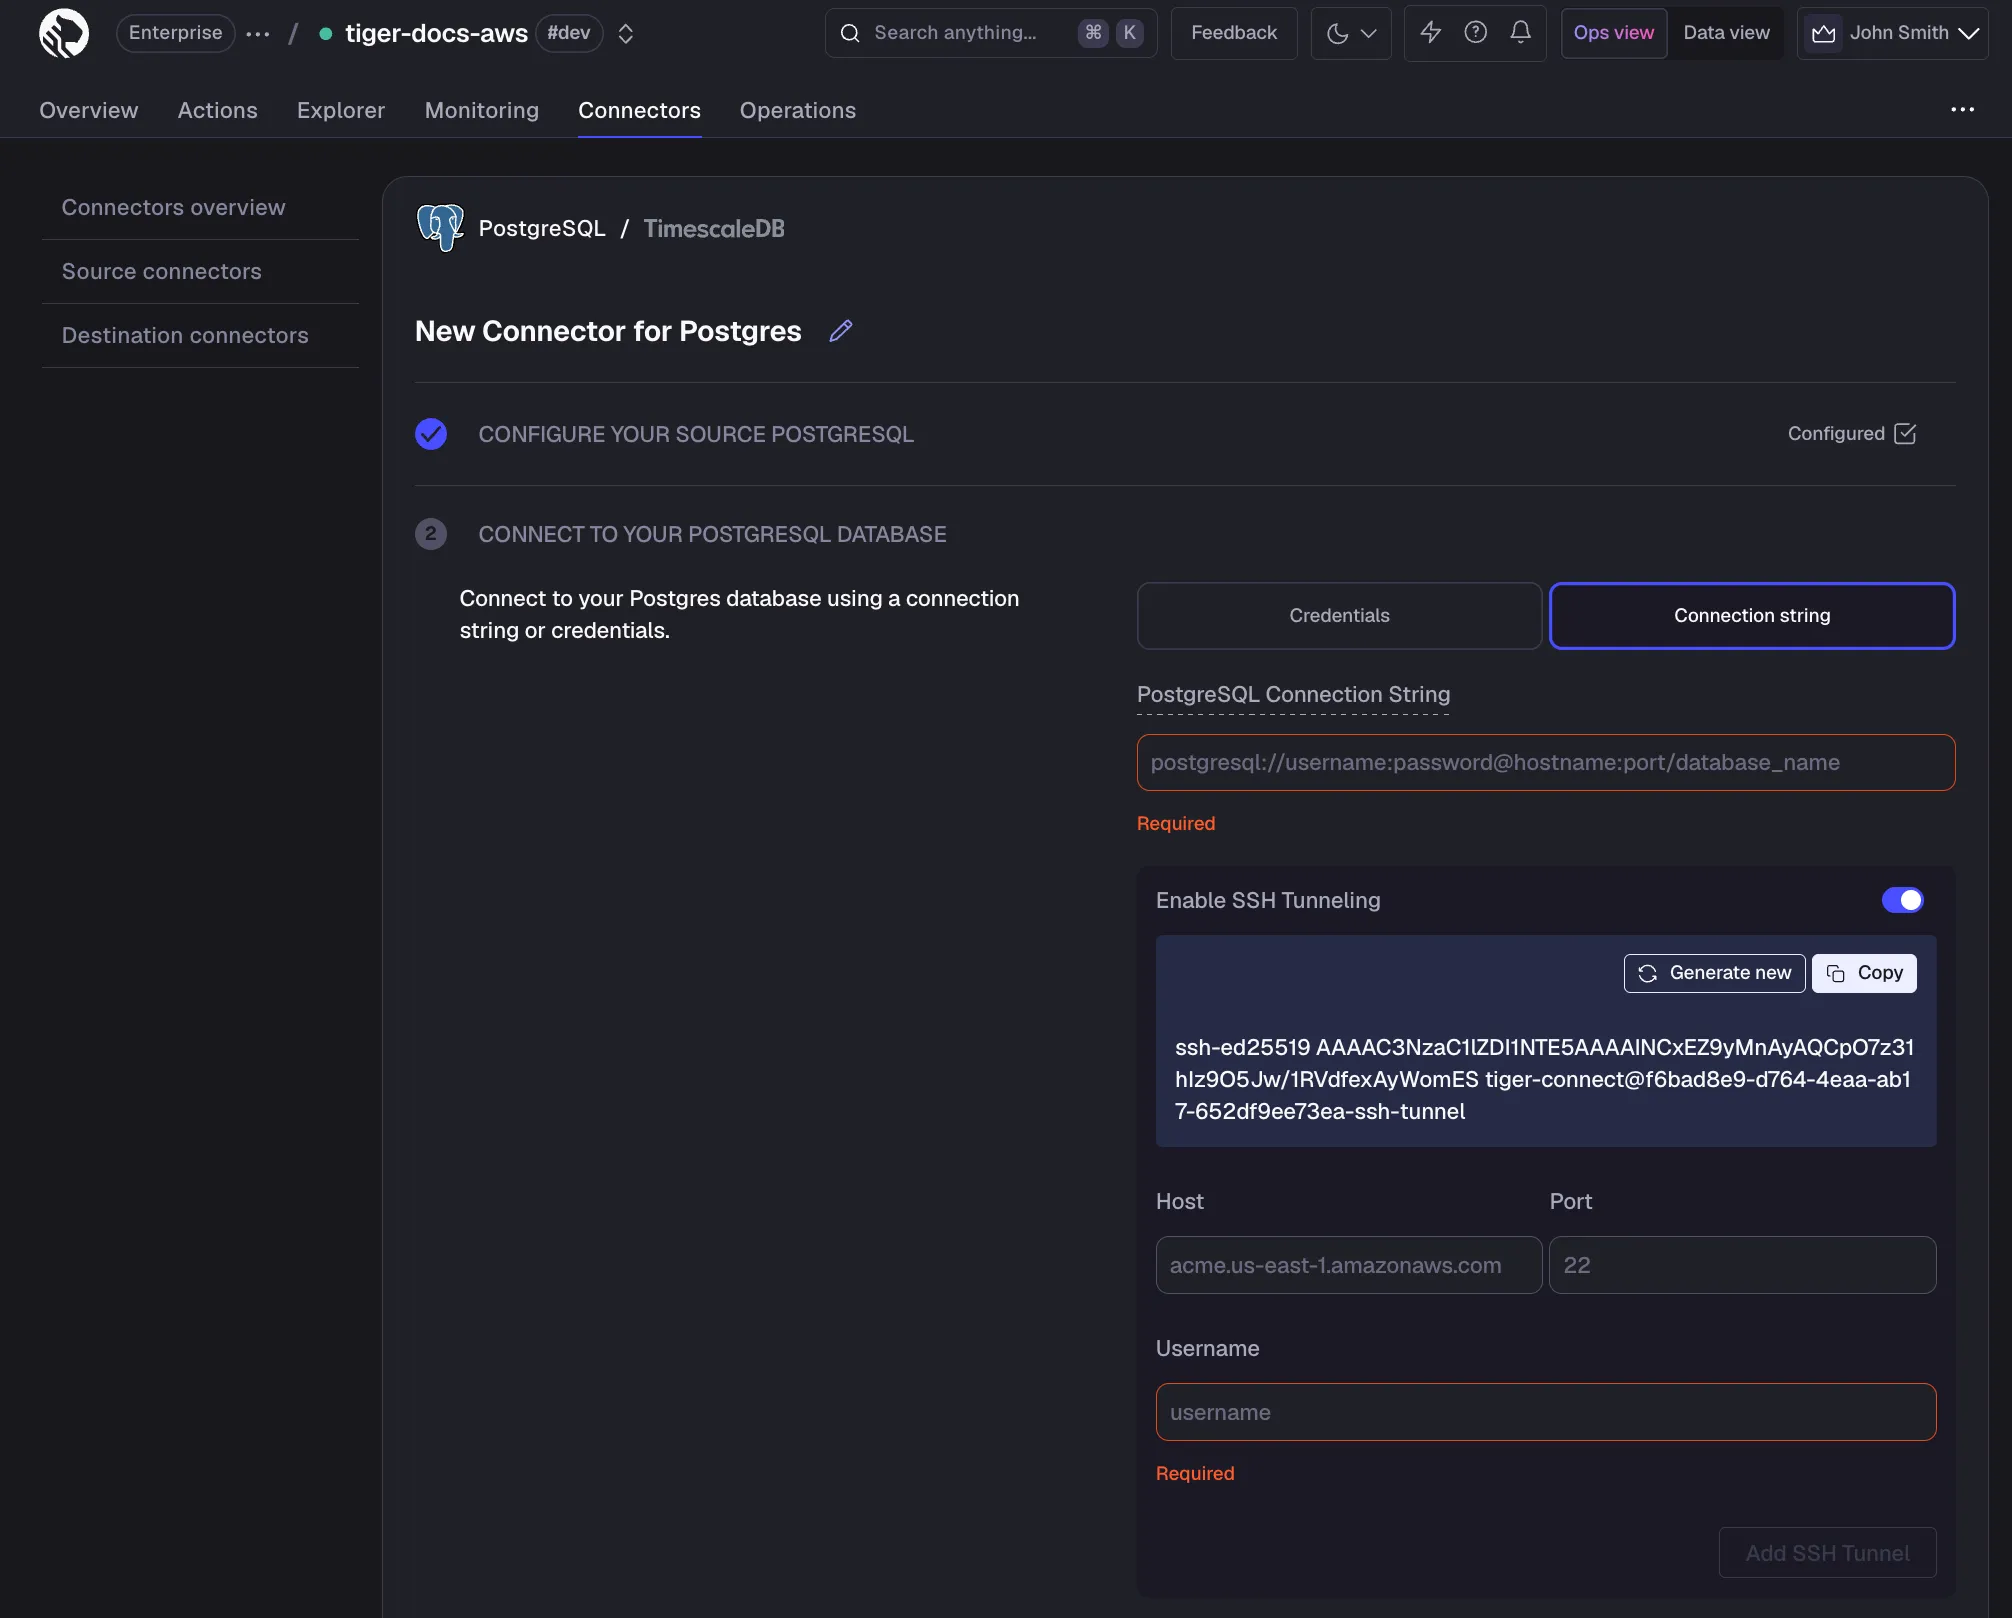This screenshot has height=1618, width=2012.
Task: Click the PostgreSQL Connection String label
Action: tap(1294, 694)
